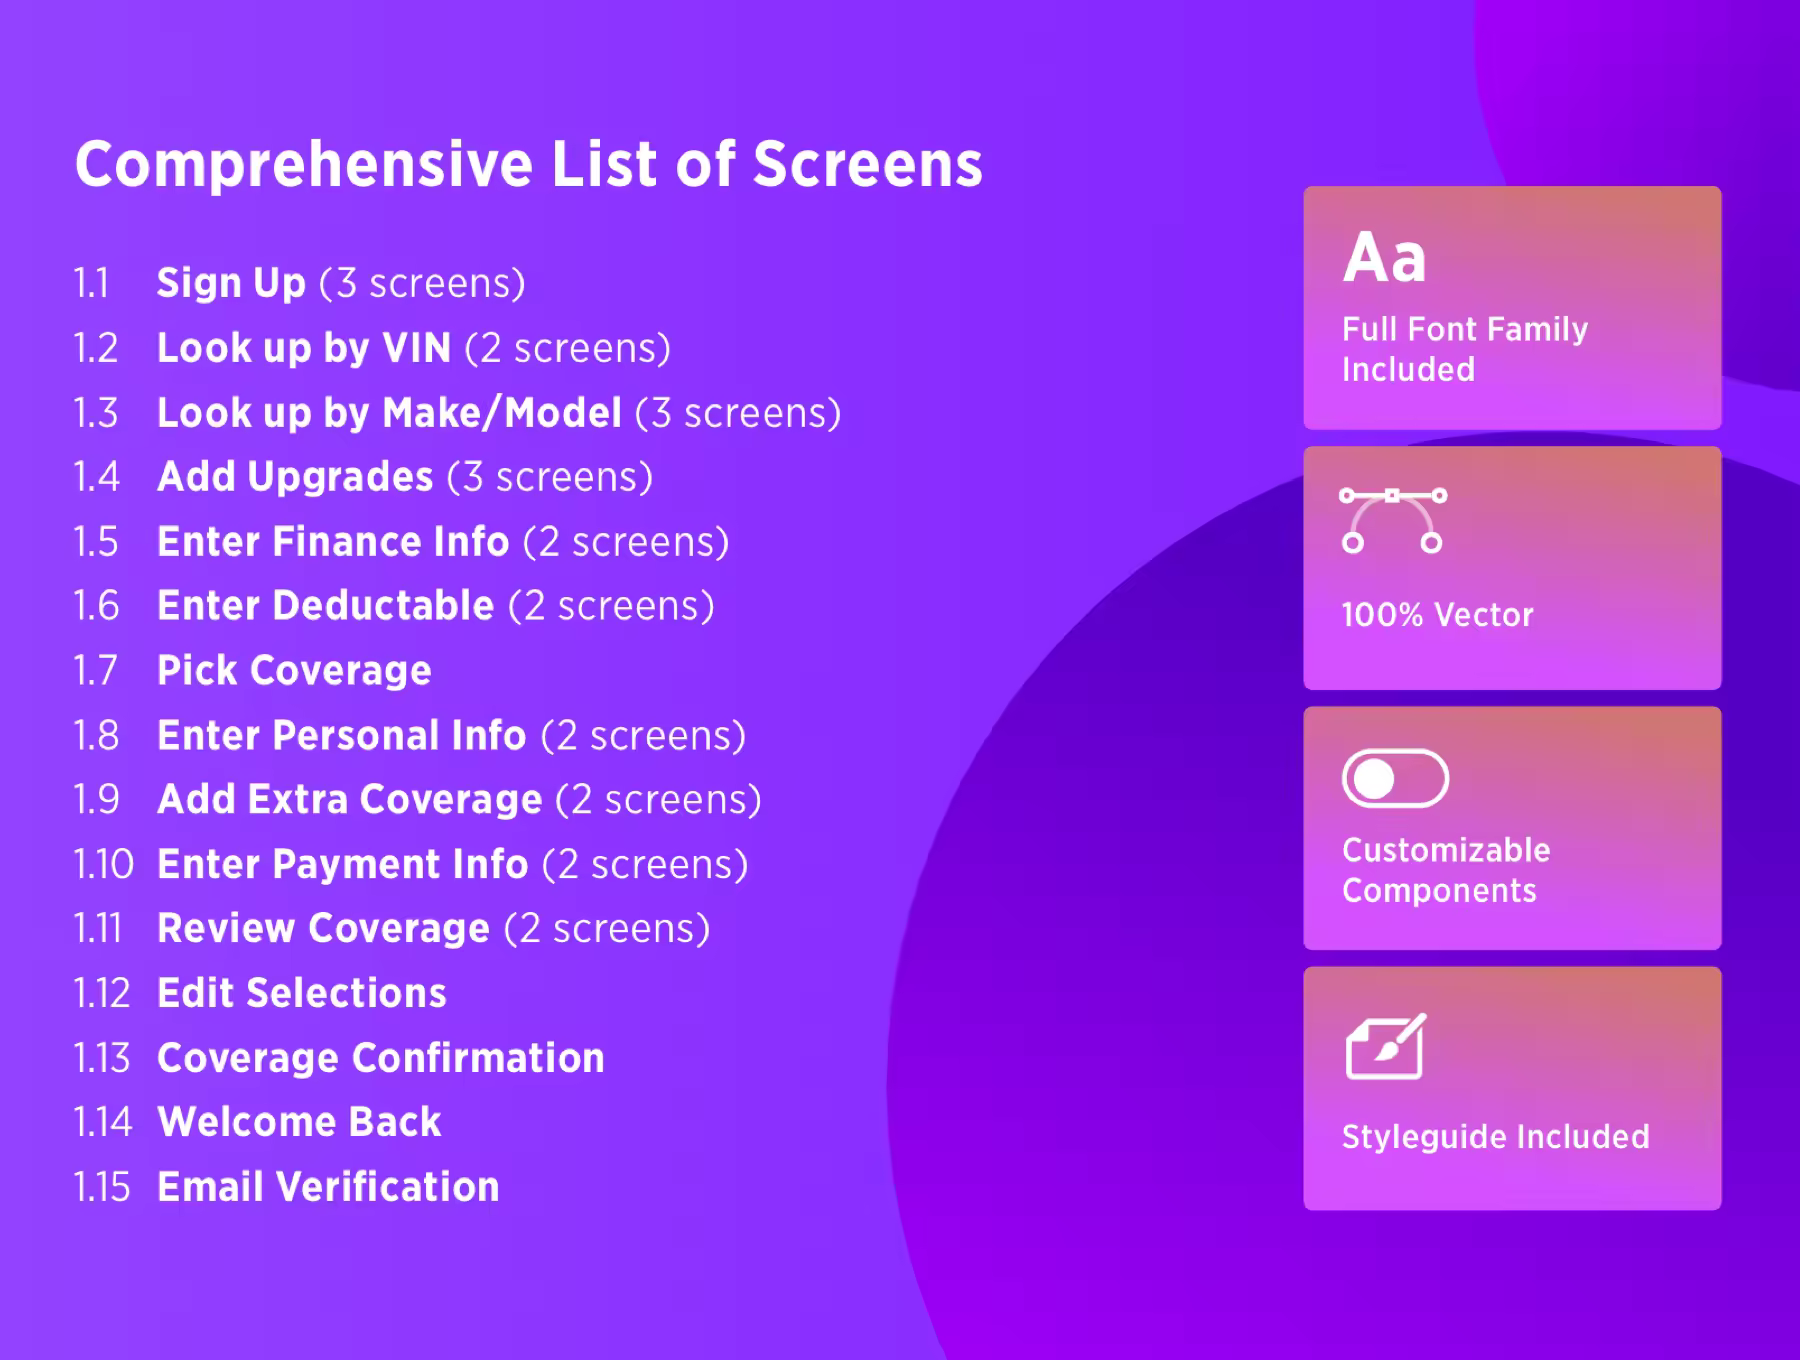Click Add Extra Coverage item
This screenshot has width=1800, height=1360.
point(350,800)
